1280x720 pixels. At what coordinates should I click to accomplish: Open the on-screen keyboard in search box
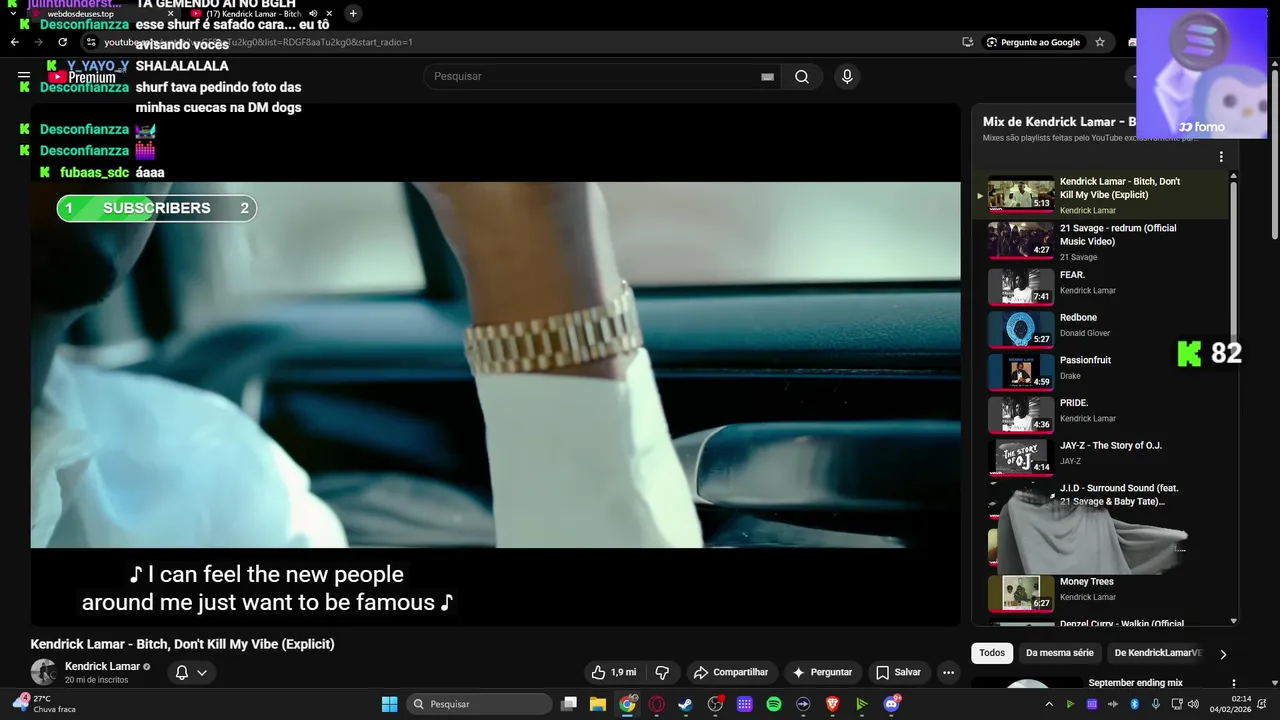(767, 76)
